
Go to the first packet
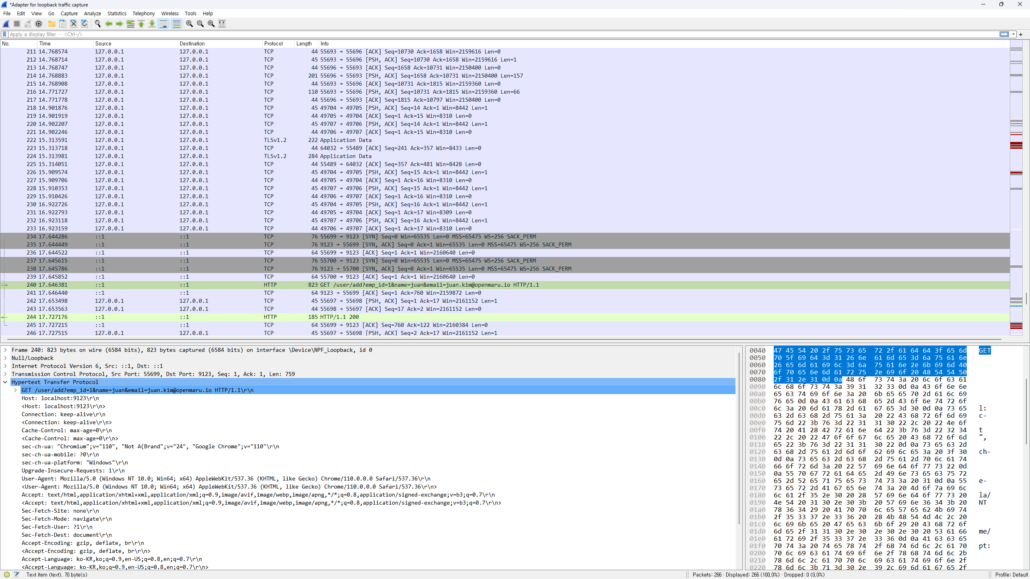pyautogui.click(x=141, y=23)
